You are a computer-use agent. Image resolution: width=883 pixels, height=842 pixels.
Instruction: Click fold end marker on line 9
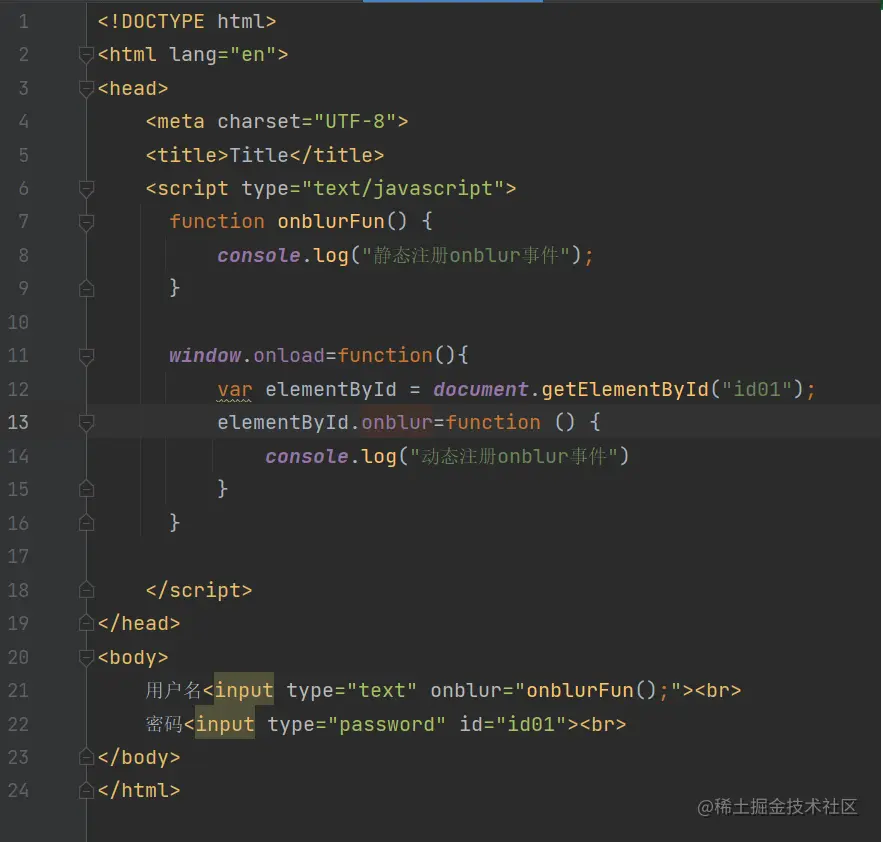tap(86, 288)
